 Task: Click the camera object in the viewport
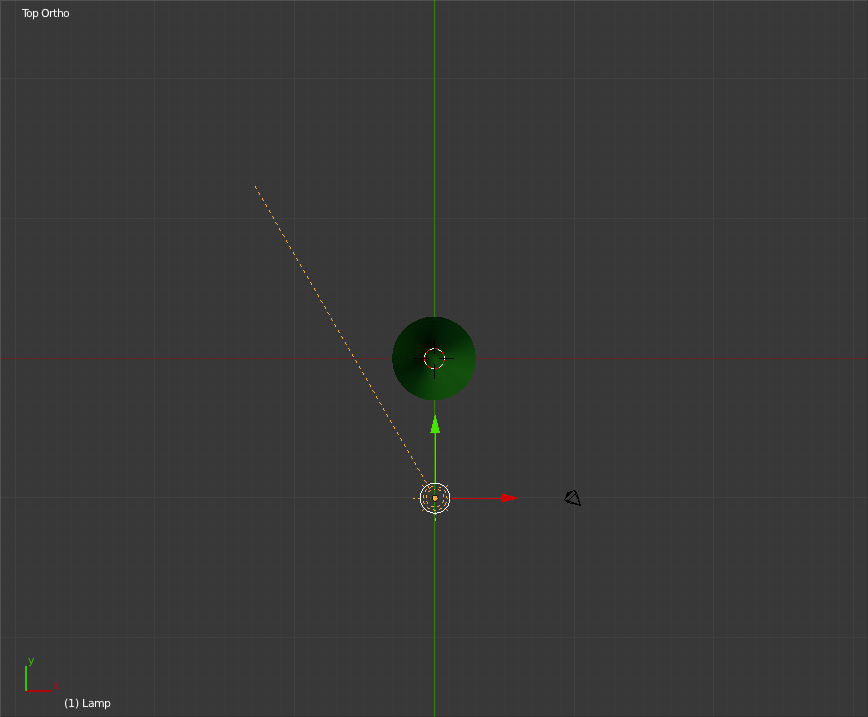(572, 498)
